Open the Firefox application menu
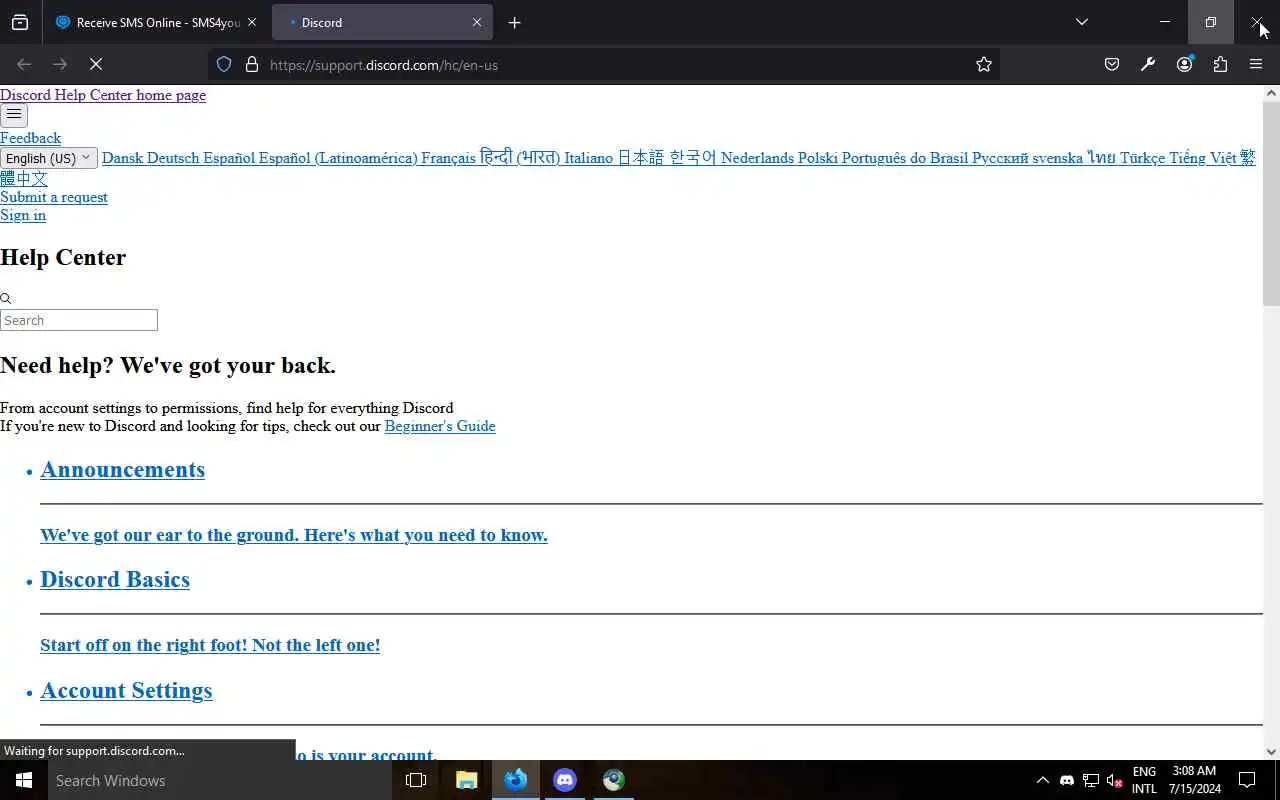Screen dimensions: 1280x800 (1256, 64)
